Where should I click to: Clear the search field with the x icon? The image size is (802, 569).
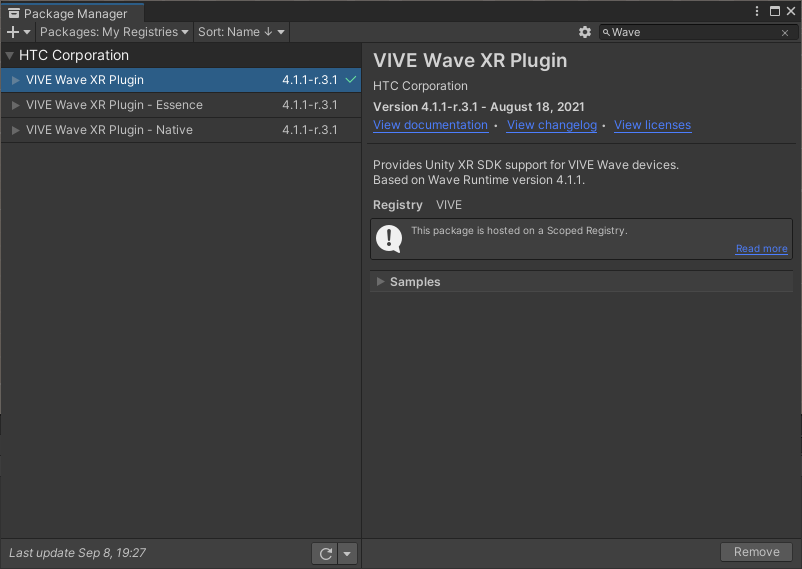click(x=785, y=33)
